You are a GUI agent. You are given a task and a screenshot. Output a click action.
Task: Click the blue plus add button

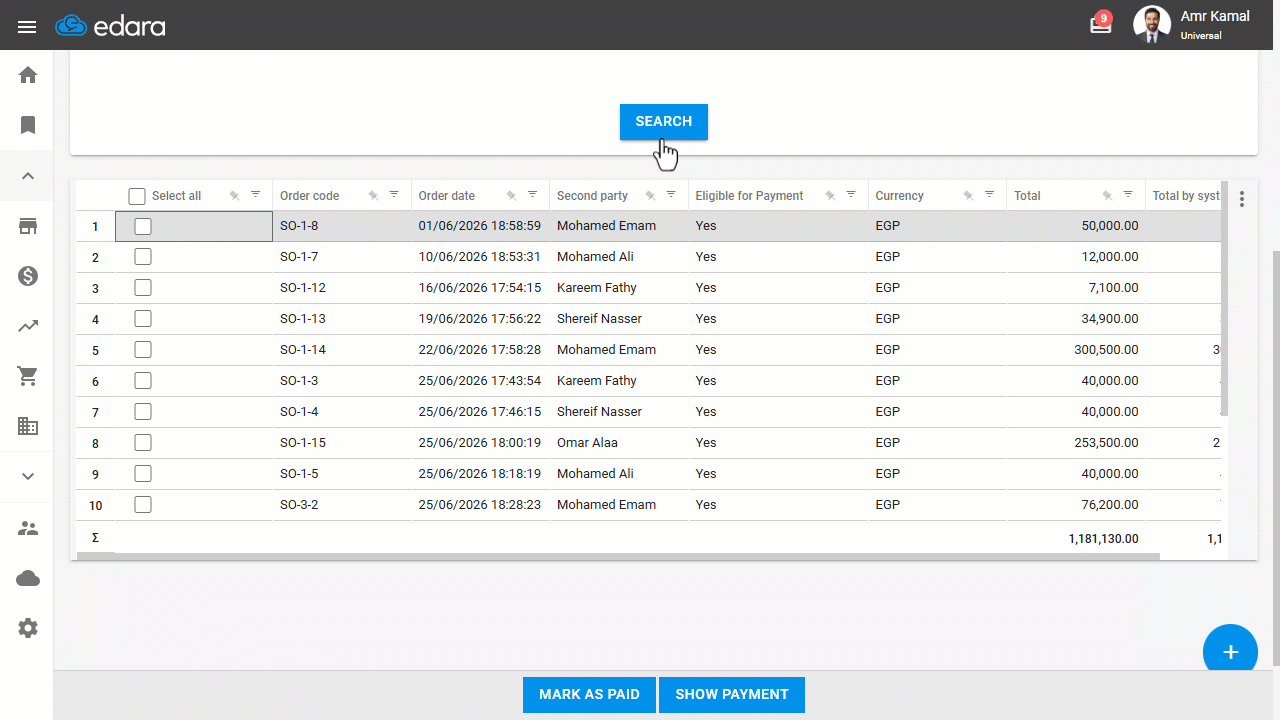(x=1230, y=652)
